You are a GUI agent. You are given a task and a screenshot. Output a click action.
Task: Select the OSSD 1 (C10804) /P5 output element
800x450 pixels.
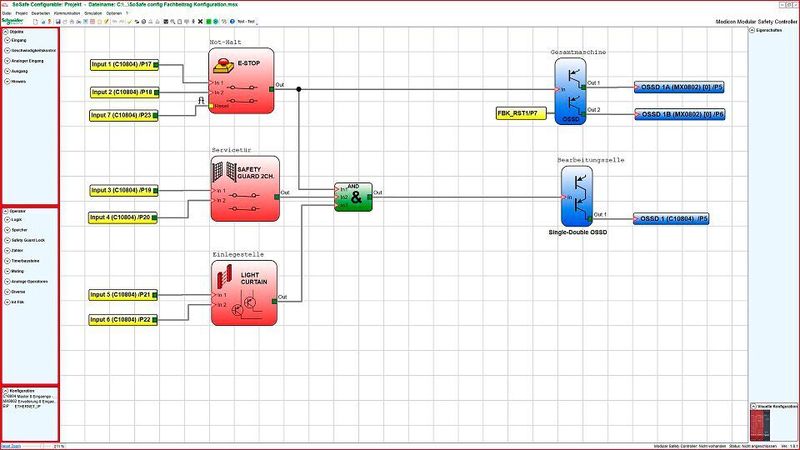[671, 219]
